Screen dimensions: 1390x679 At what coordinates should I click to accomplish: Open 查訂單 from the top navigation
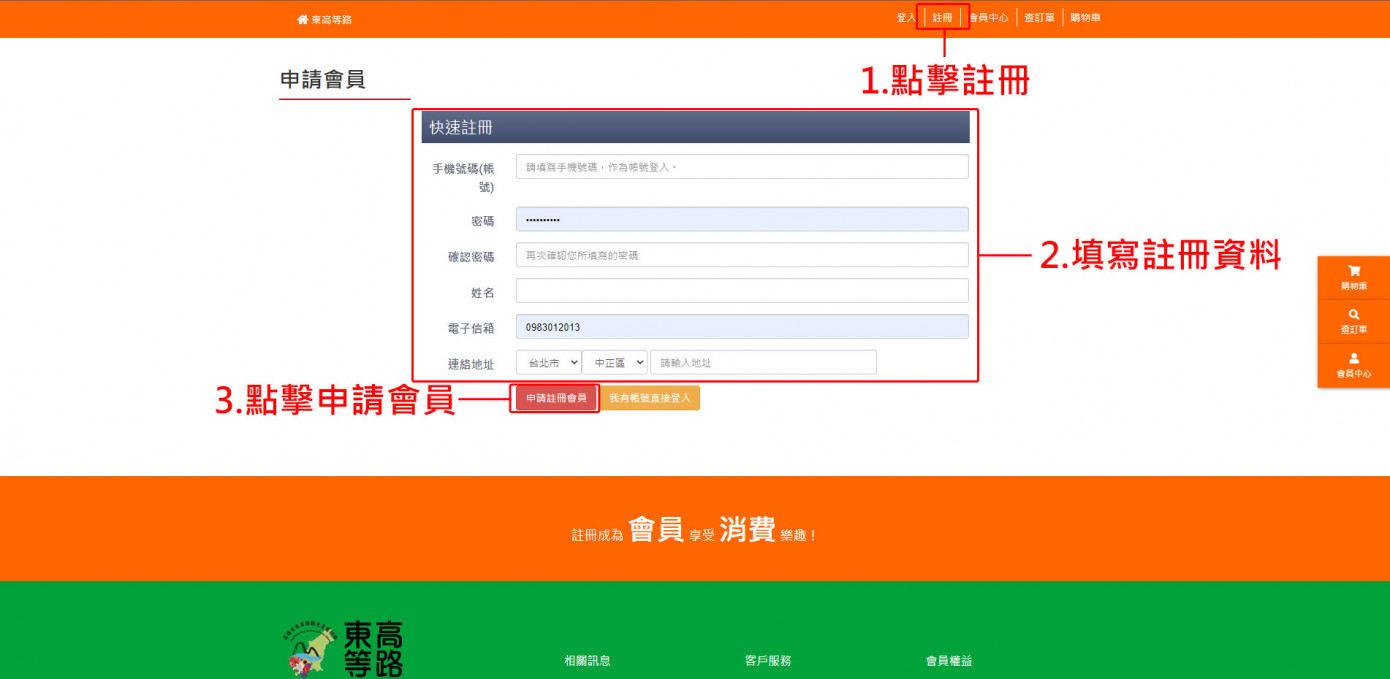[x=1039, y=18]
